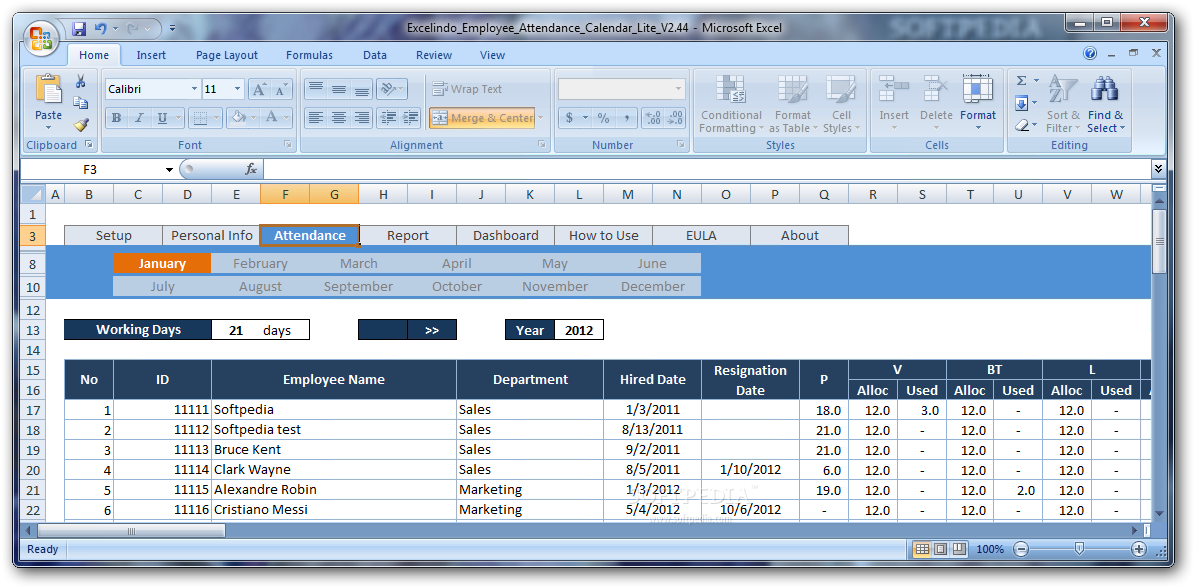This screenshot has width=1195, height=588.
Task: Open Format as Table gallery
Action: tap(793, 104)
